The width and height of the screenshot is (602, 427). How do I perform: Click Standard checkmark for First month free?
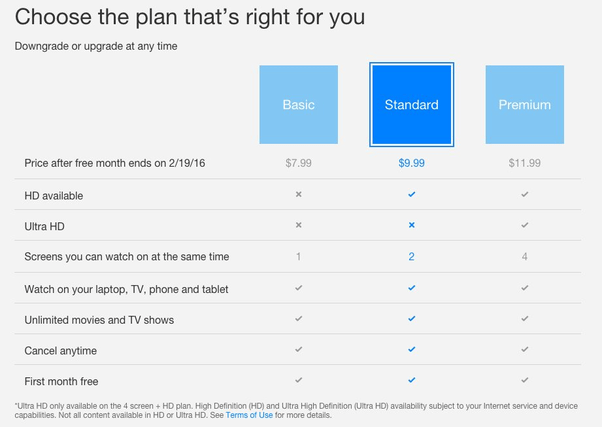tap(411, 381)
